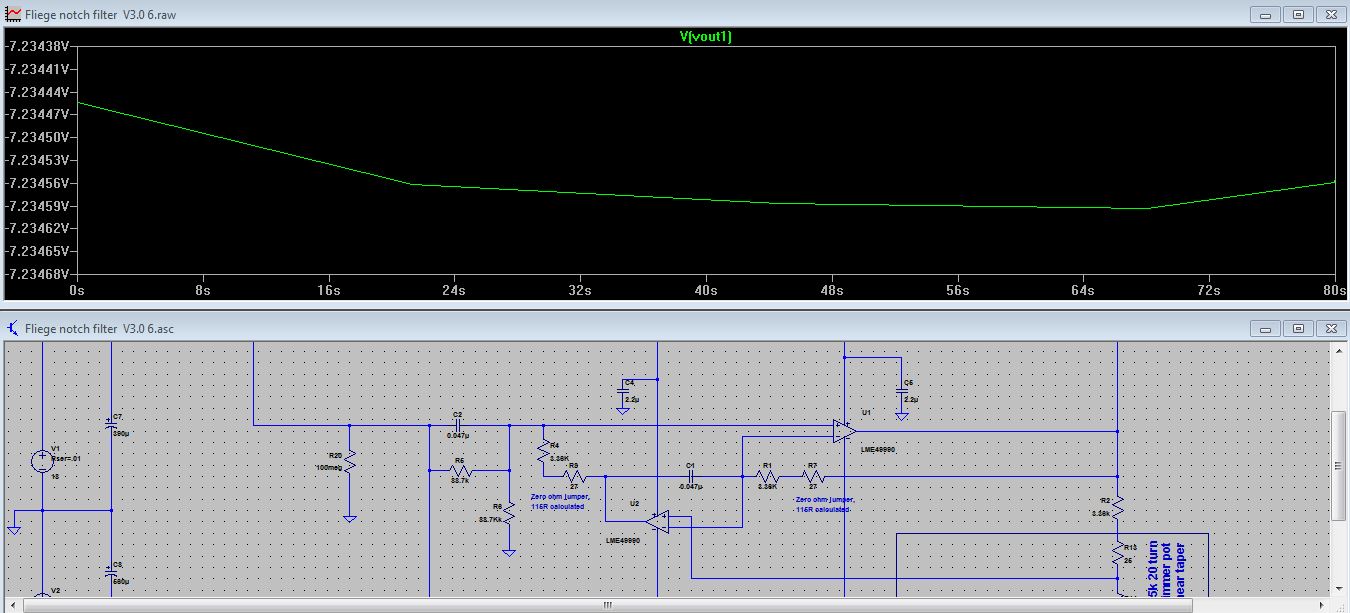The width and height of the screenshot is (1350, 613).
Task: Click the ground symbol below R20
Action: [350, 518]
